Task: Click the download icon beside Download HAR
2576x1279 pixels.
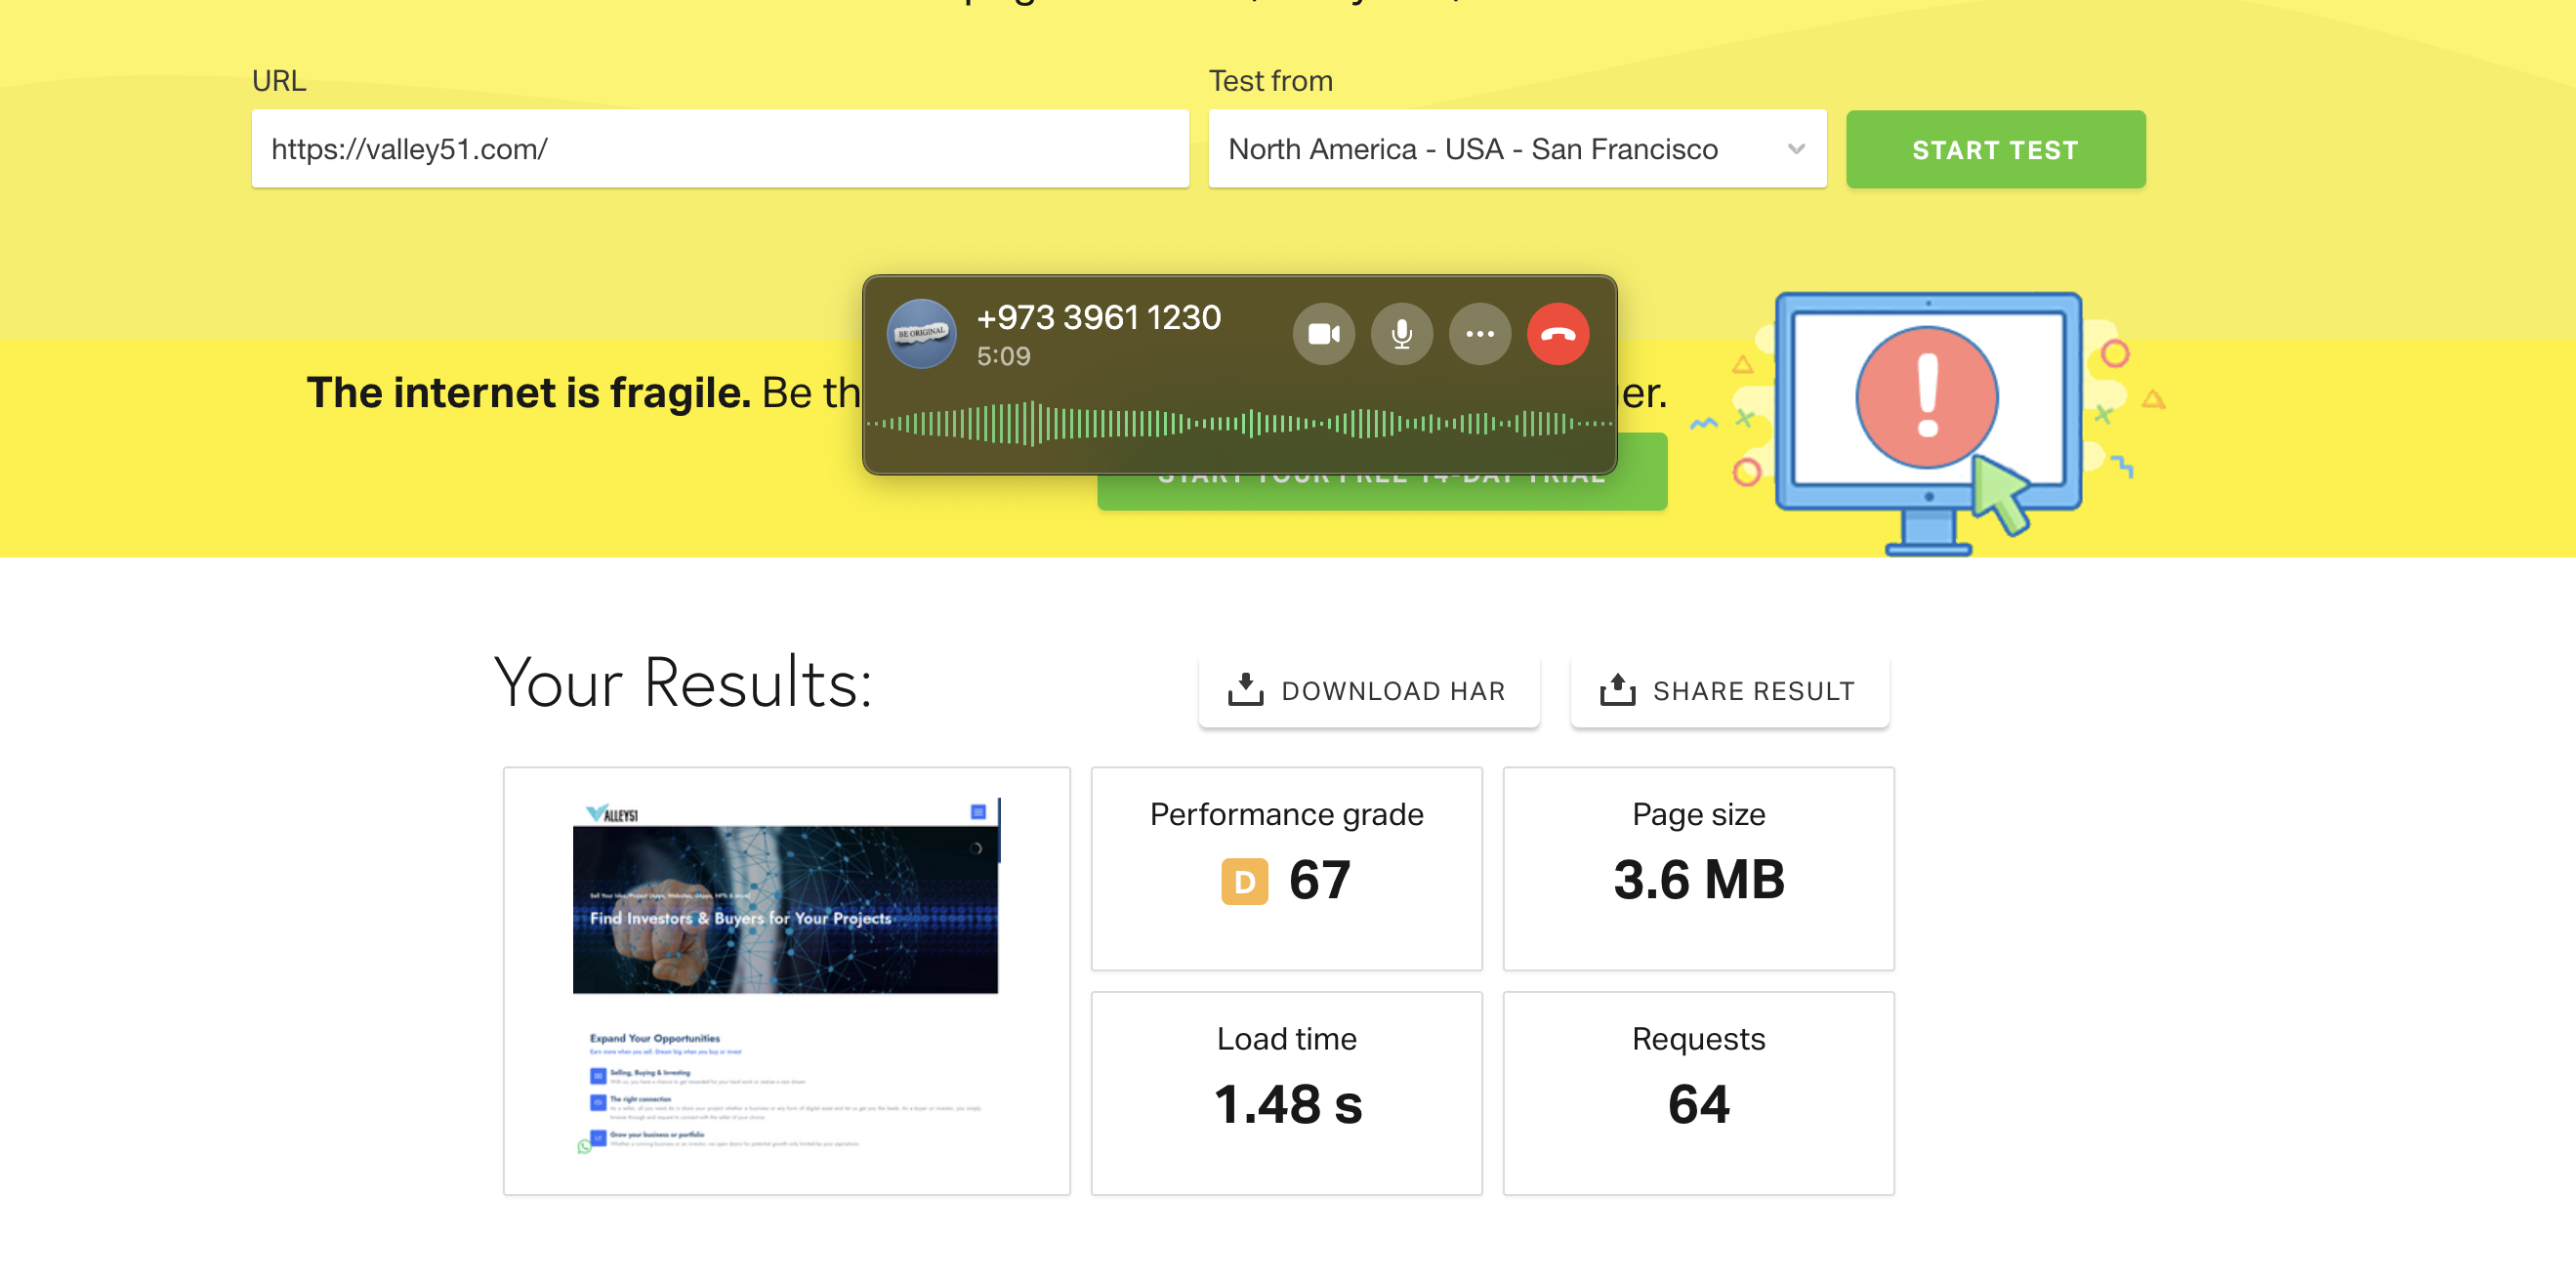Action: (1245, 690)
